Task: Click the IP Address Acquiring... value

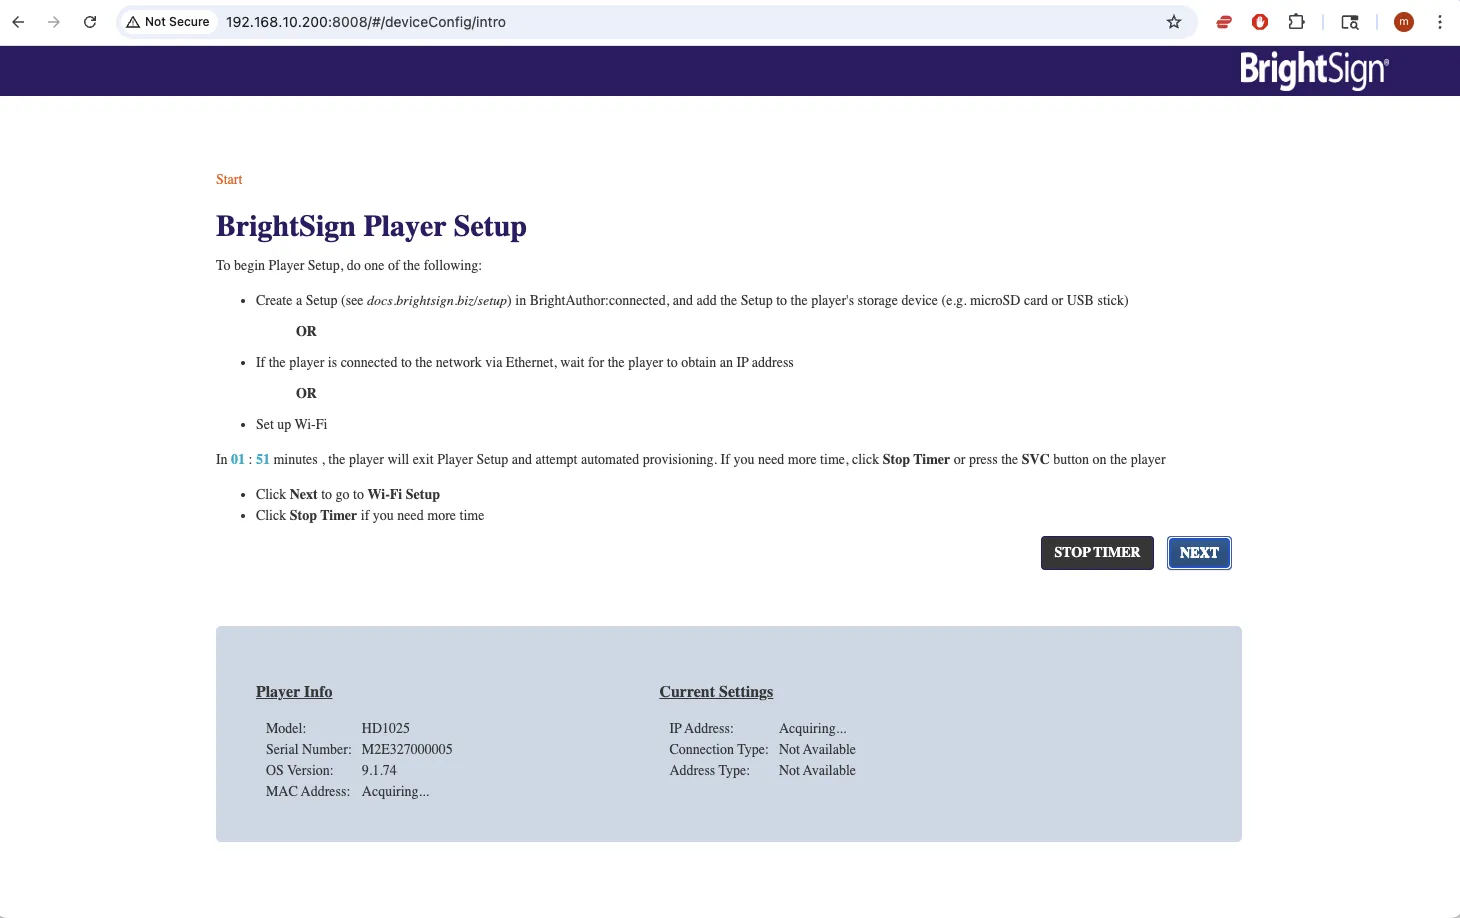Action: (x=812, y=729)
